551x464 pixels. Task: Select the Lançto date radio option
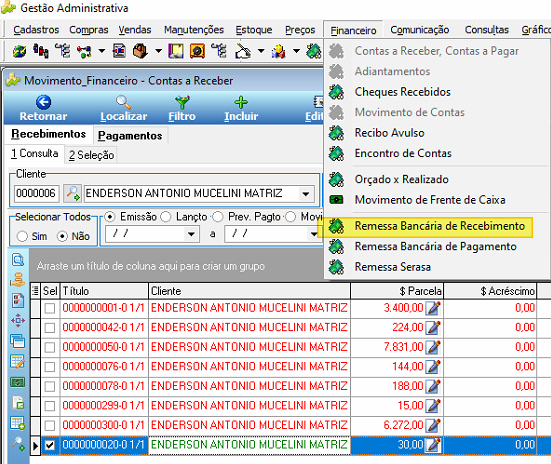click(x=166, y=217)
